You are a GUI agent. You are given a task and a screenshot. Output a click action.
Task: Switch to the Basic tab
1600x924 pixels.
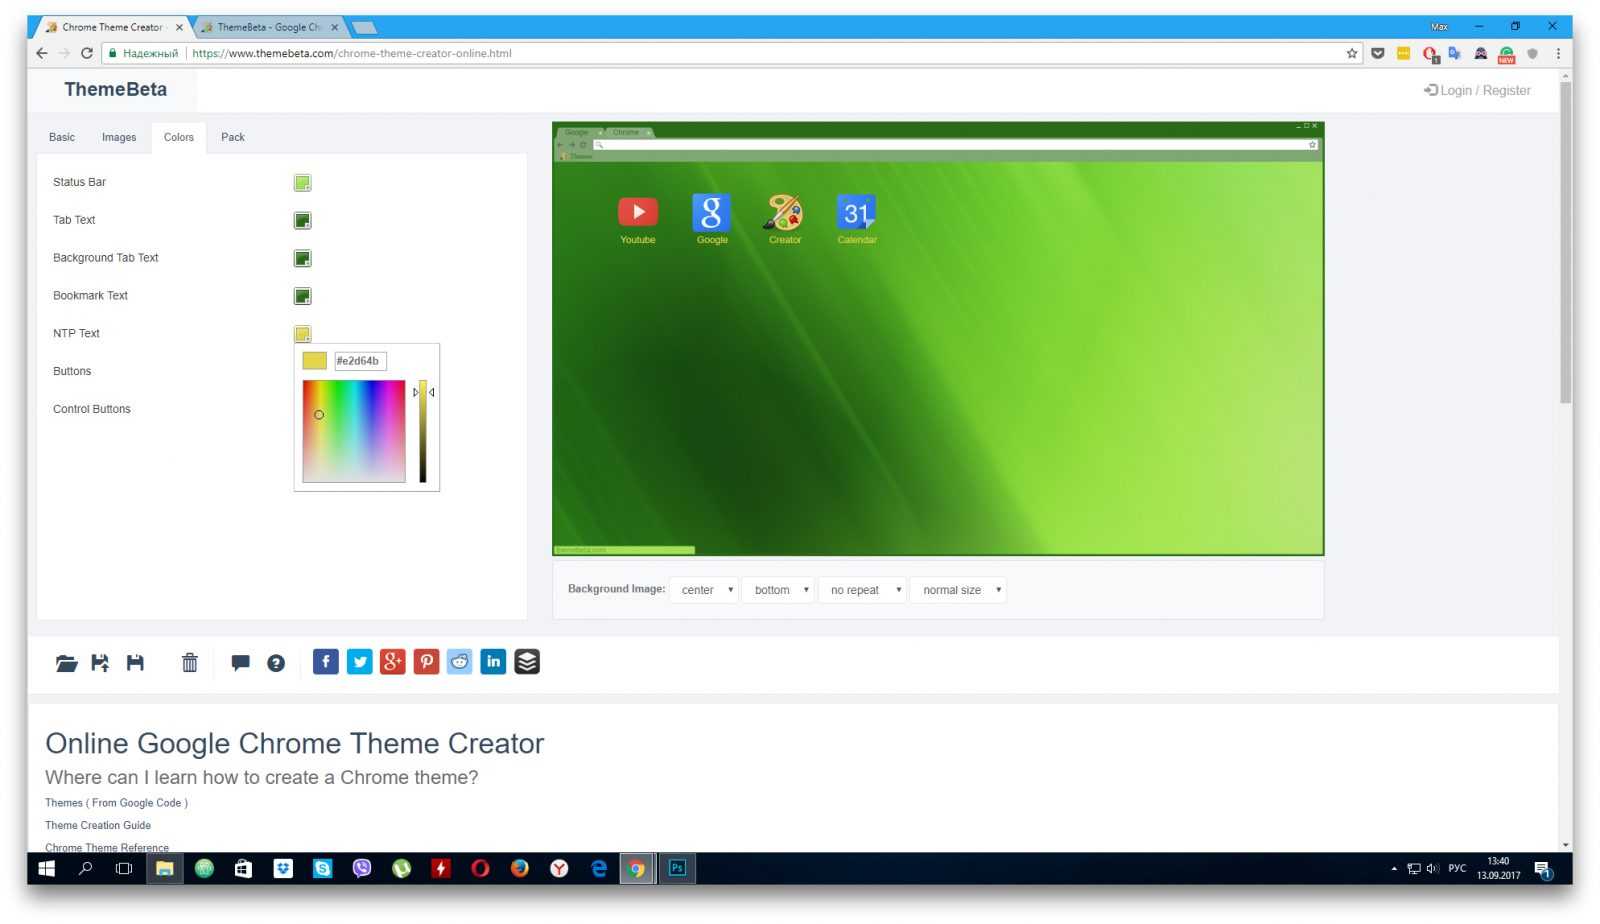(62, 137)
